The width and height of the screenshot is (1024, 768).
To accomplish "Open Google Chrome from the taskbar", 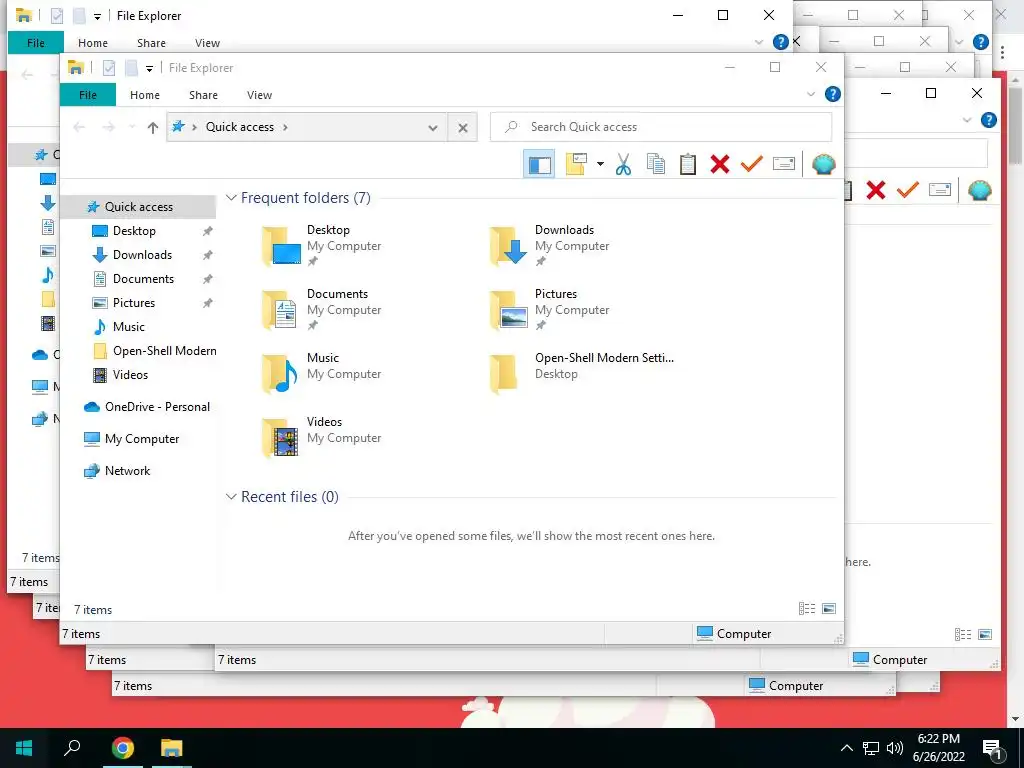I will click(123, 748).
